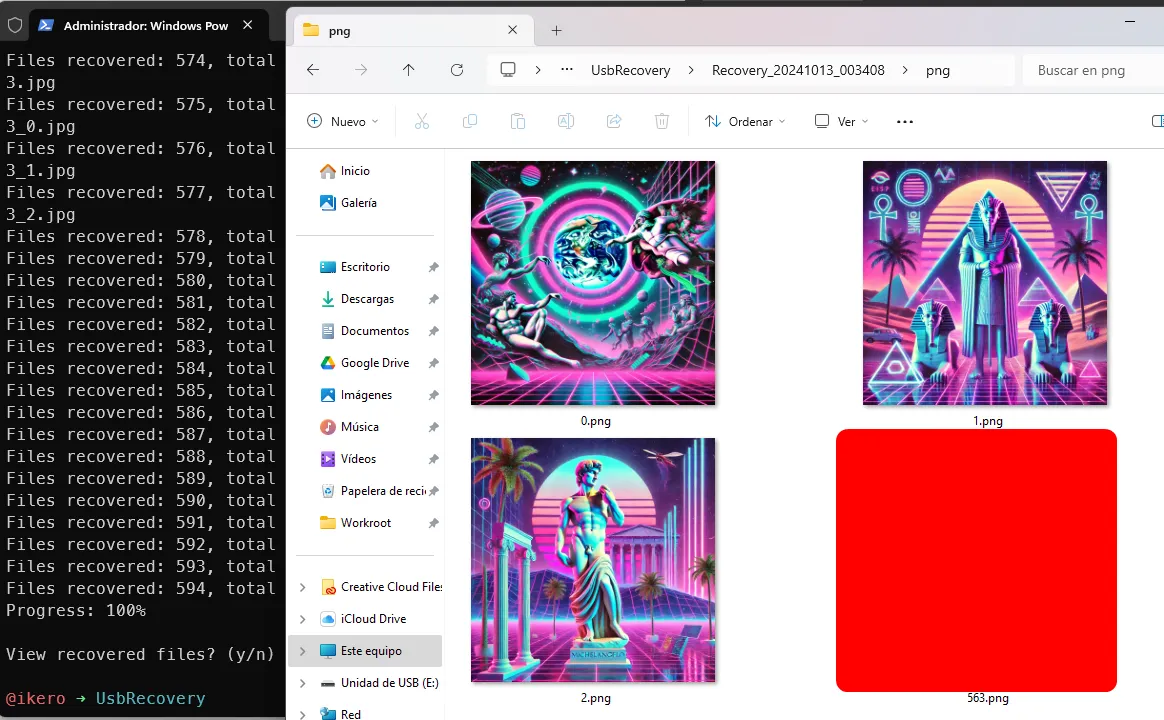Open the Ordenar sort dropdown
The height and width of the screenshot is (720, 1164).
click(745, 121)
